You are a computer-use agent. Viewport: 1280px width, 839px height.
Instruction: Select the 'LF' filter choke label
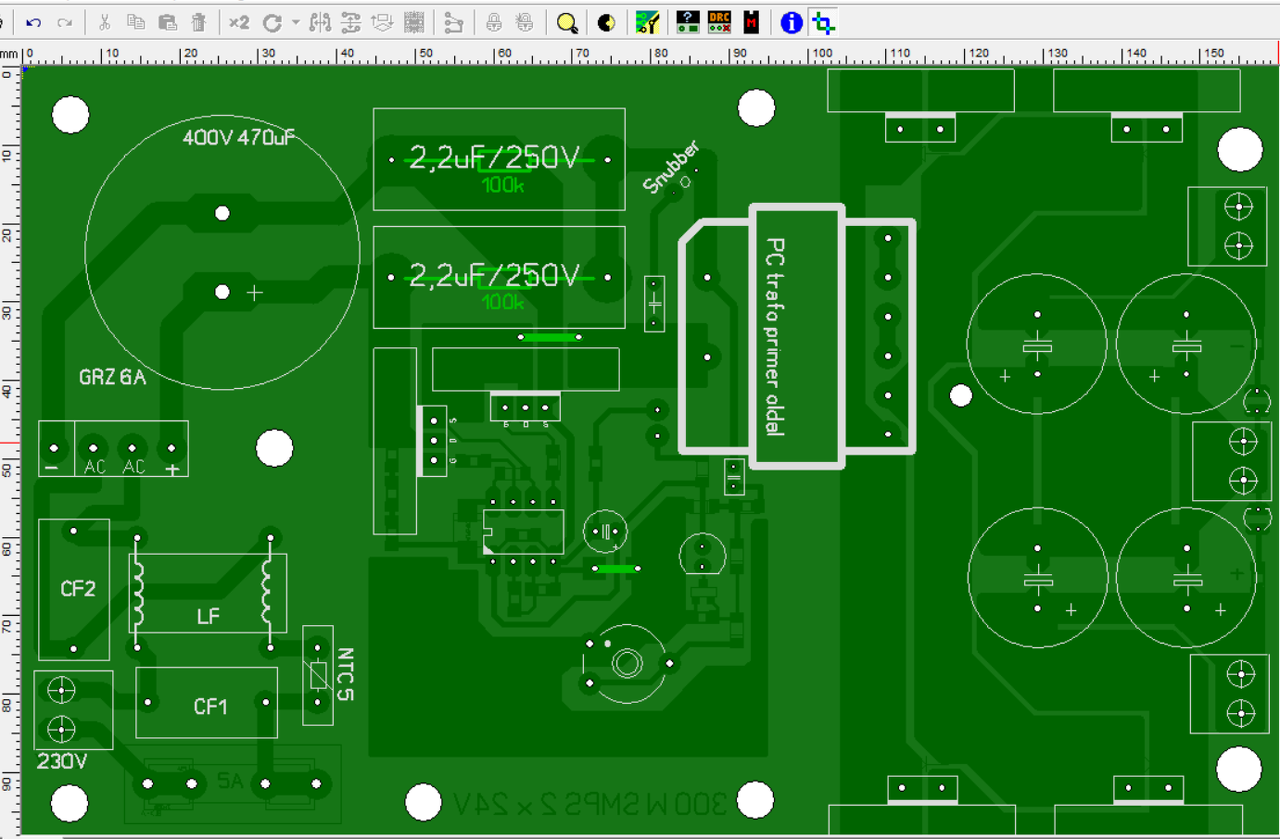[207, 618]
